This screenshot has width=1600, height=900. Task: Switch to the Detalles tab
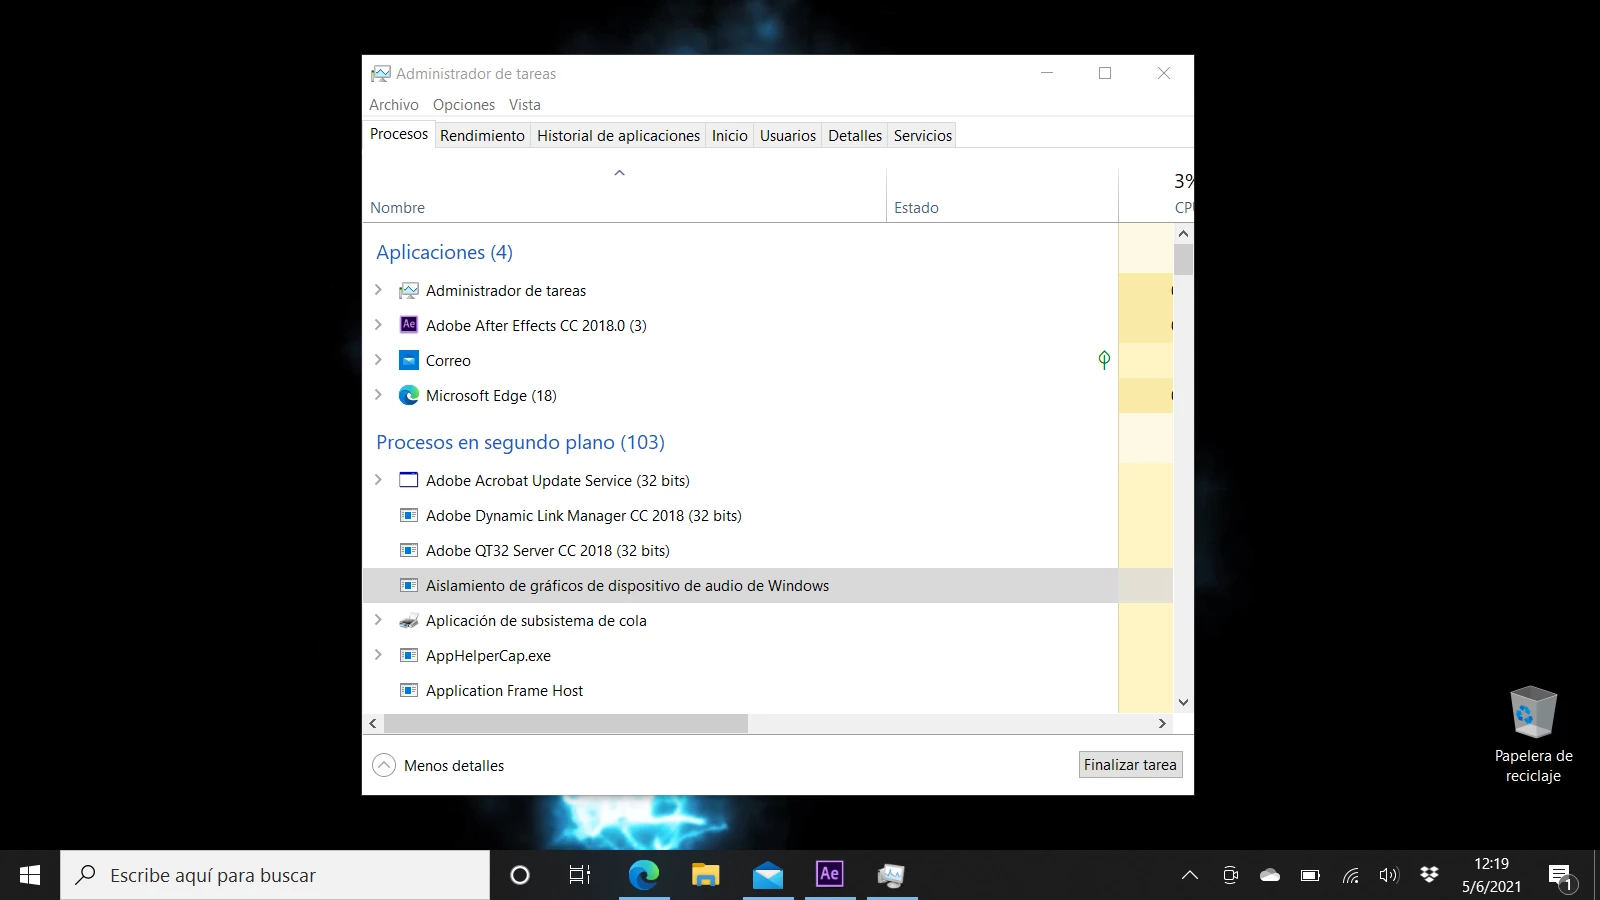tap(855, 136)
